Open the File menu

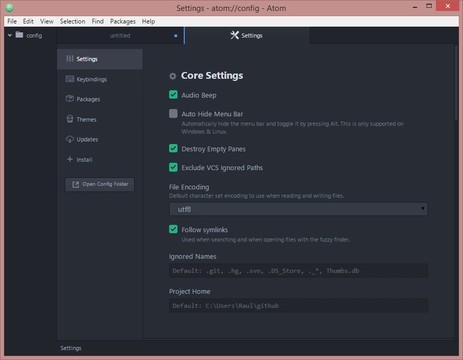point(12,21)
